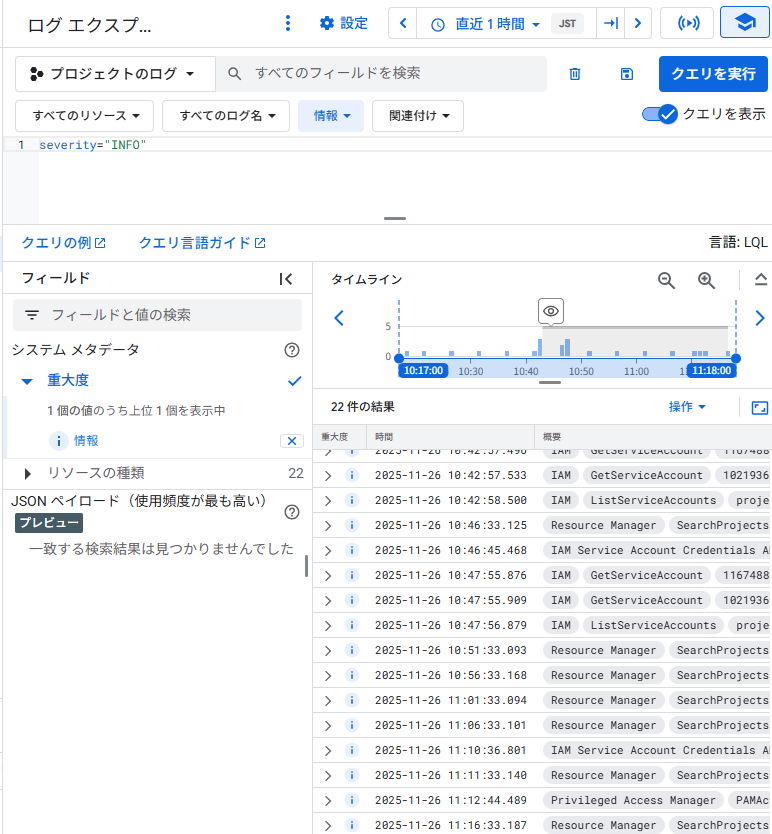Screen dimensions: 772x834
Task: Remove 情報 filter with X button
Action: (292, 441)
